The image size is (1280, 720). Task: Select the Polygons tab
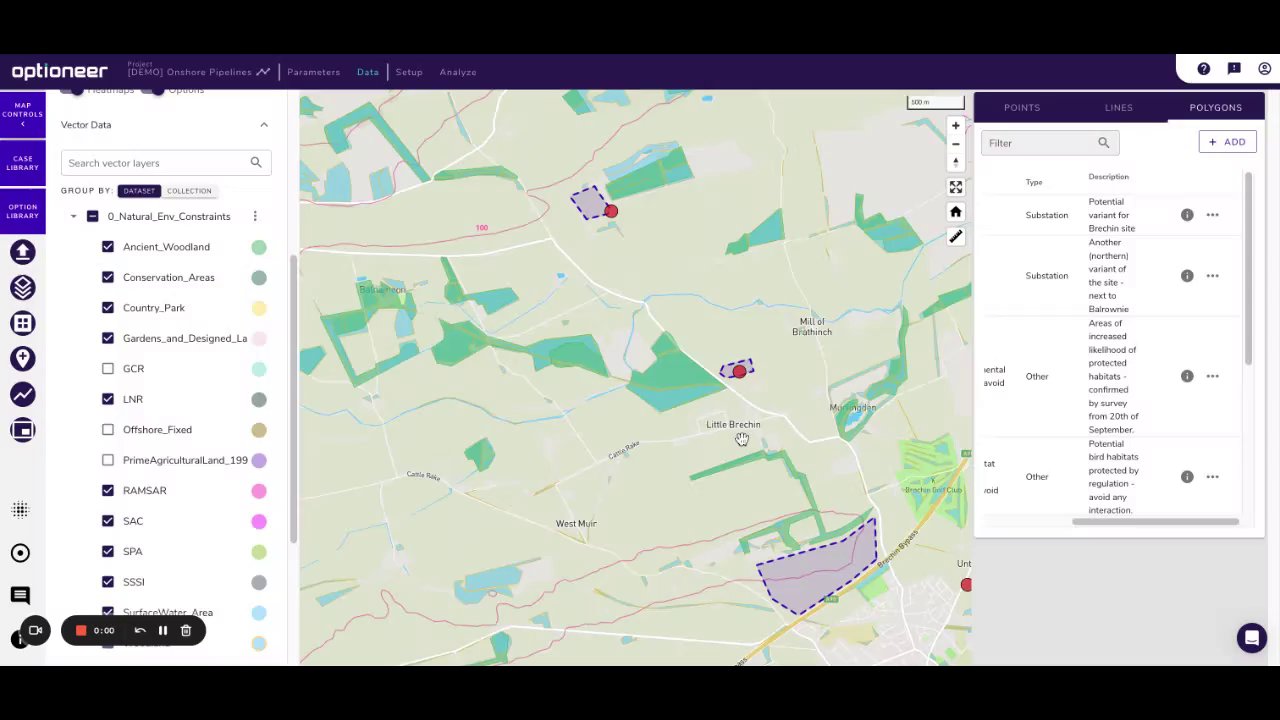coord(1216,108)
